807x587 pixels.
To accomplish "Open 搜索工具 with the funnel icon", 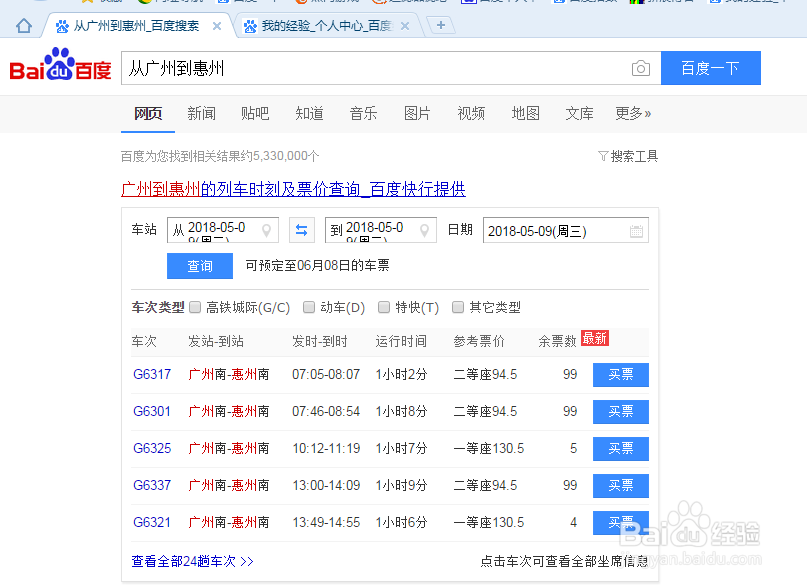I will point(627,156).
